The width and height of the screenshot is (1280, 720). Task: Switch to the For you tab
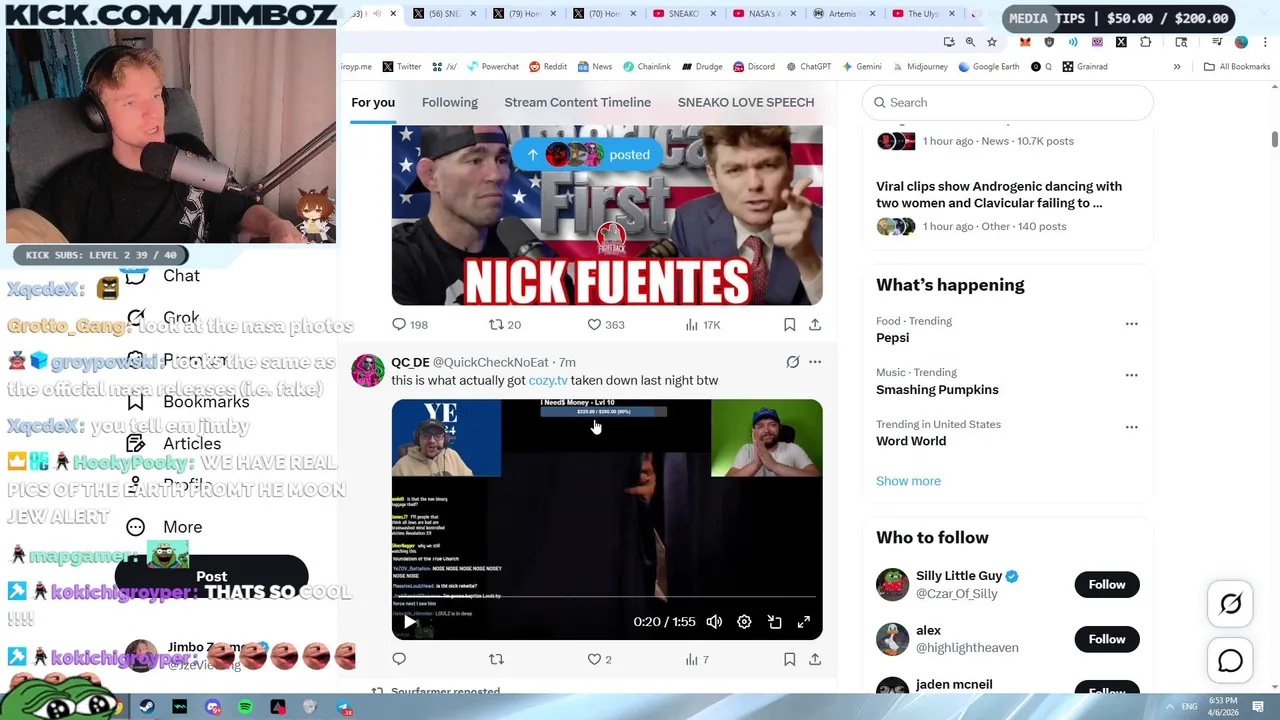click(373, 102)
